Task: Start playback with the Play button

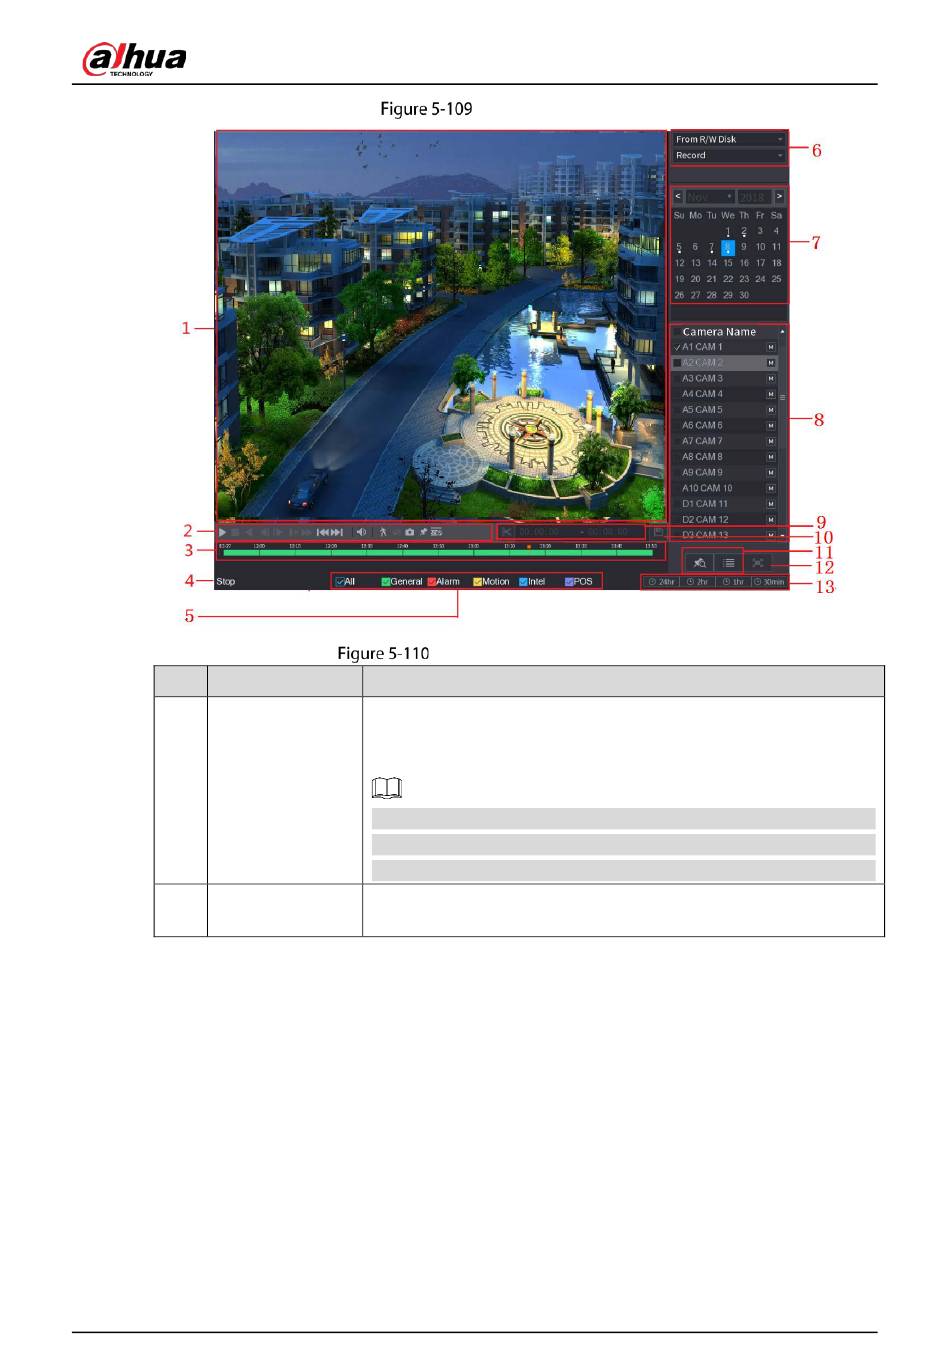Action: point(223,532)
